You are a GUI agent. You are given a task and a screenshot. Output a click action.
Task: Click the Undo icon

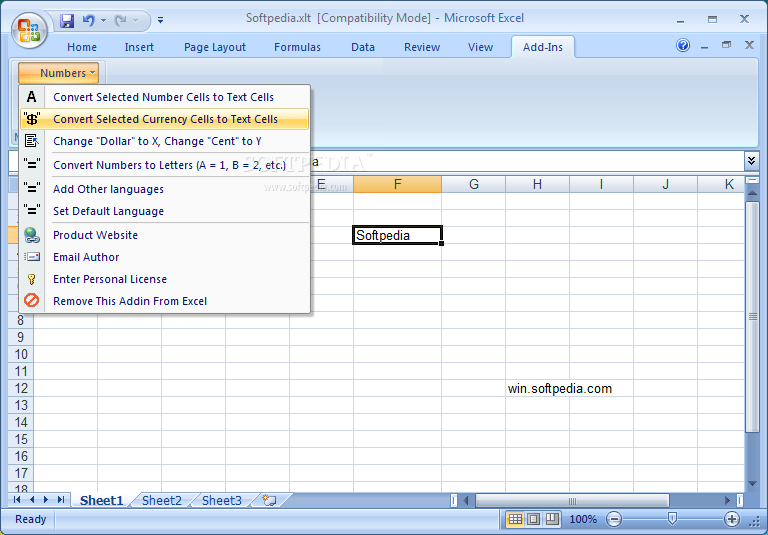point(89,21)
